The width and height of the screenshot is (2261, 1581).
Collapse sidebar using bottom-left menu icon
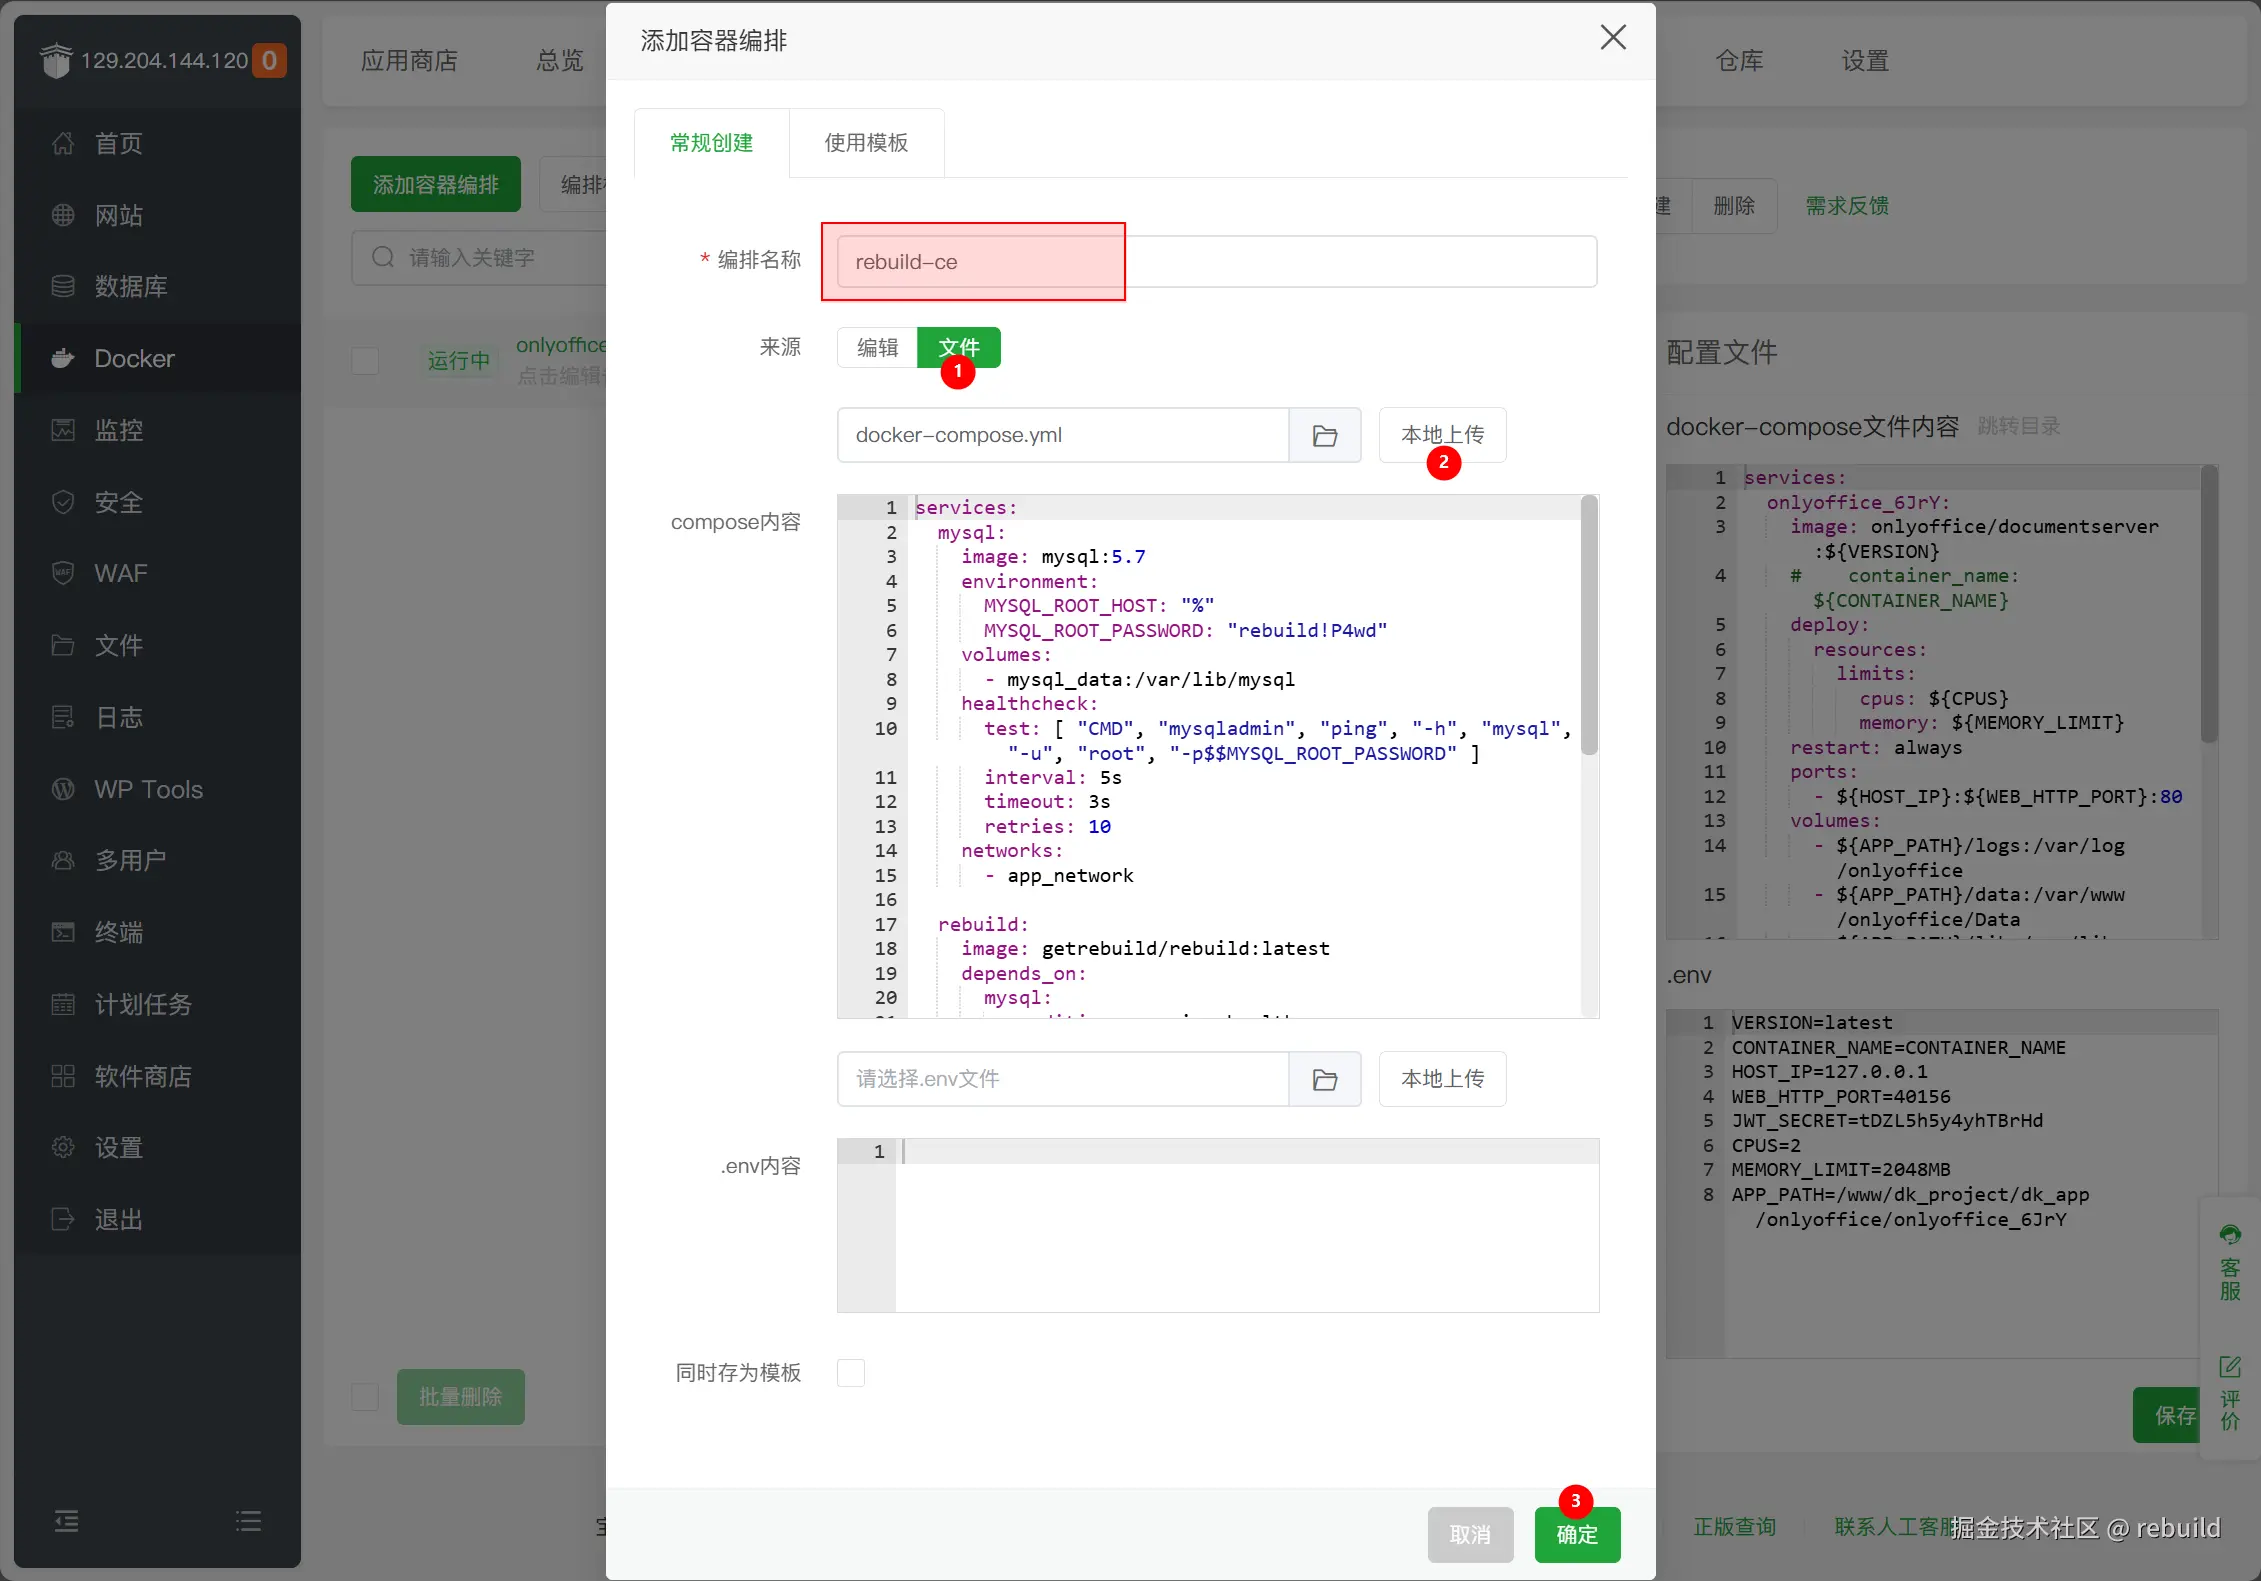point(66,1521)
